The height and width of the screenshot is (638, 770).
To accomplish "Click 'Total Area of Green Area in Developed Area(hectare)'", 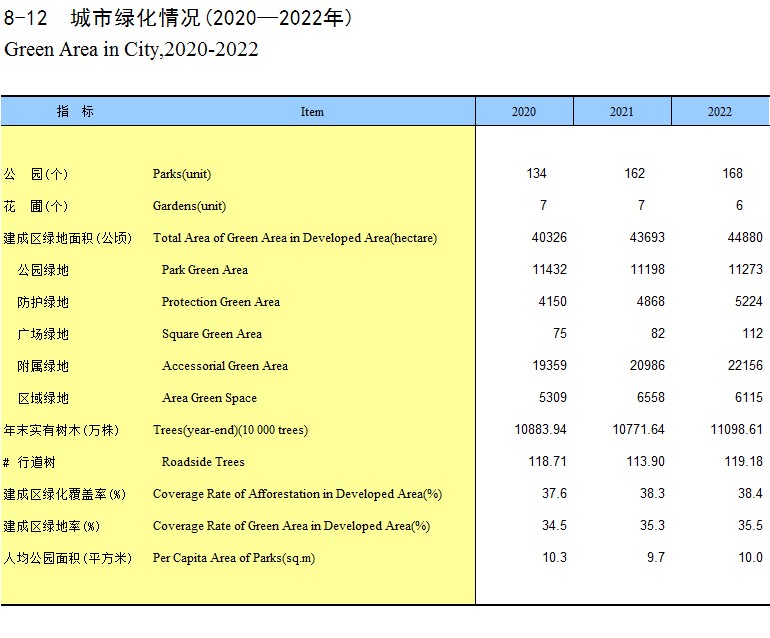I will tap(295, 238).
